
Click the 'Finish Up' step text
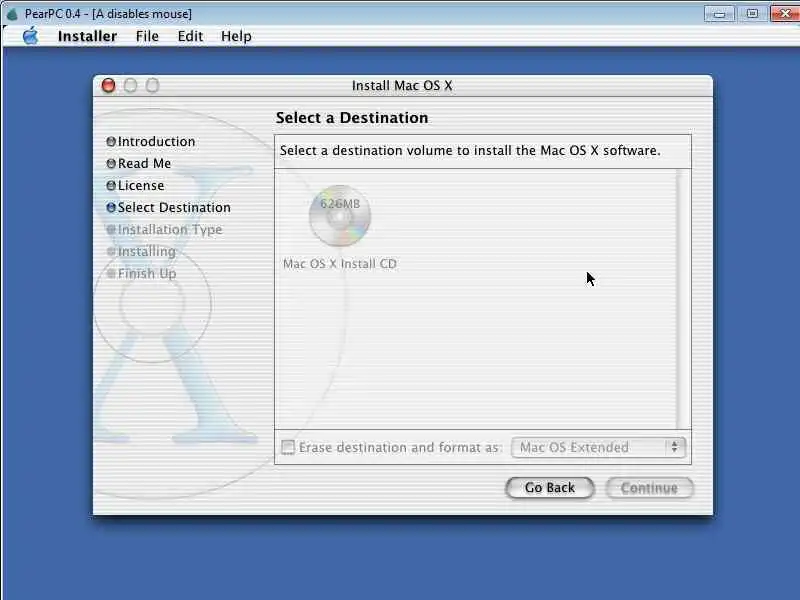pyautogui.click(x=147, y=273)
